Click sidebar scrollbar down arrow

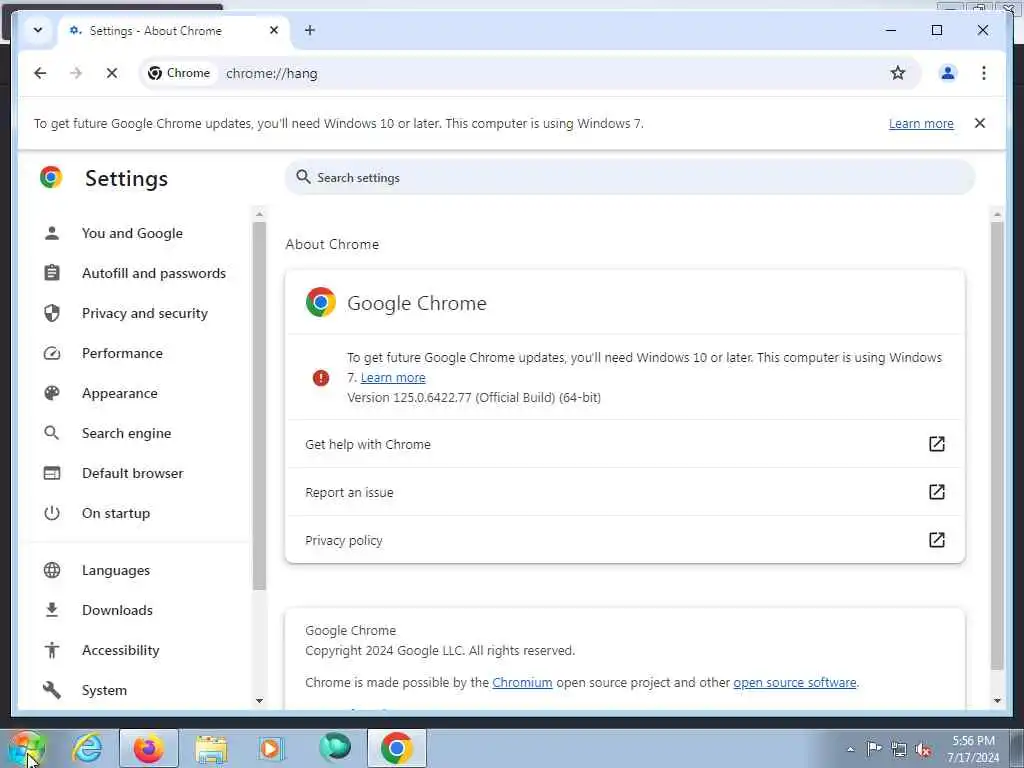click(259, 701)
